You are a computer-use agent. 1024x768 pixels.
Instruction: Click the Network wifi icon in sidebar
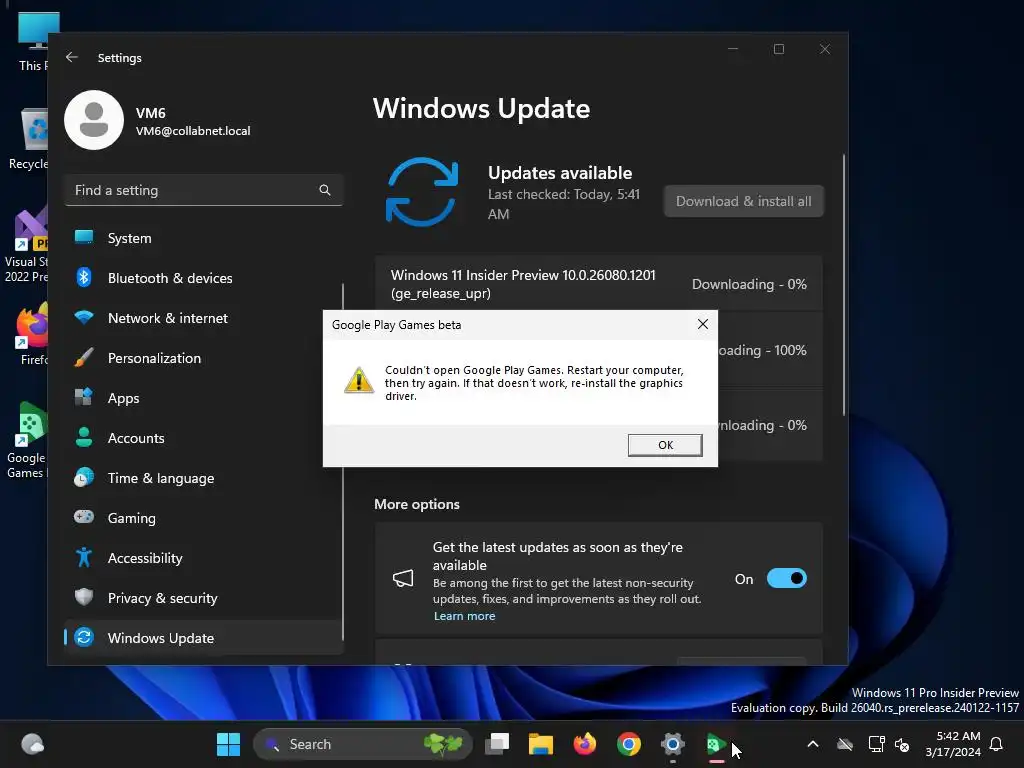tap(84, 317)
